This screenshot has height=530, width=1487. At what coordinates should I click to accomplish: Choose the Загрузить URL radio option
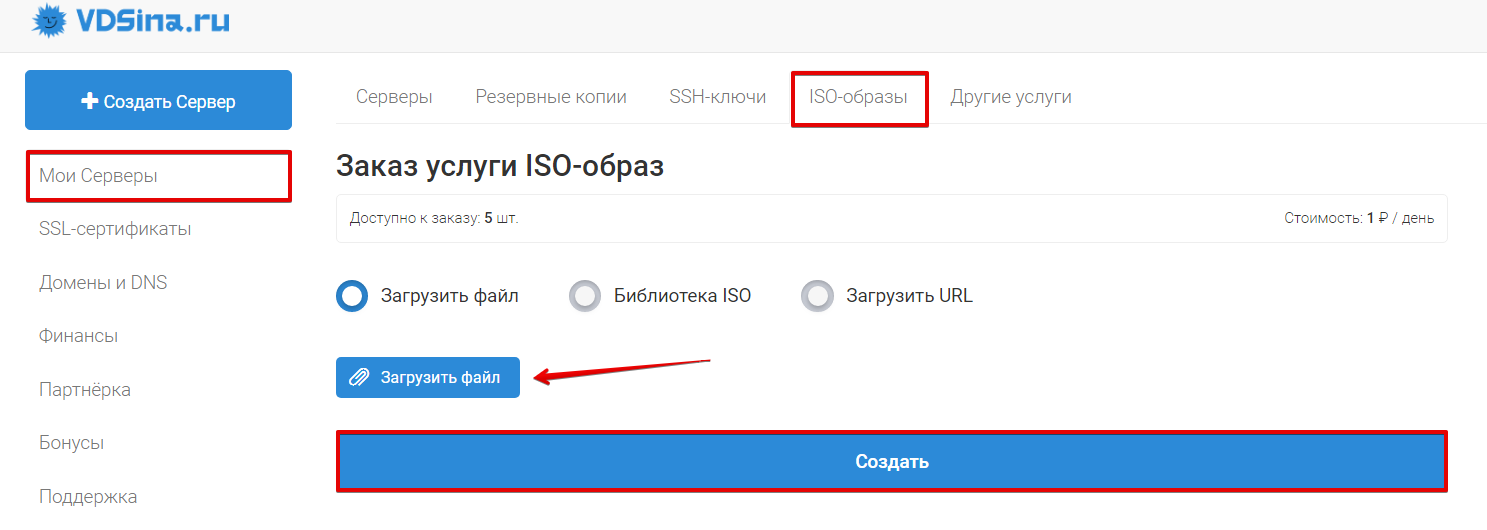[817, 296]
